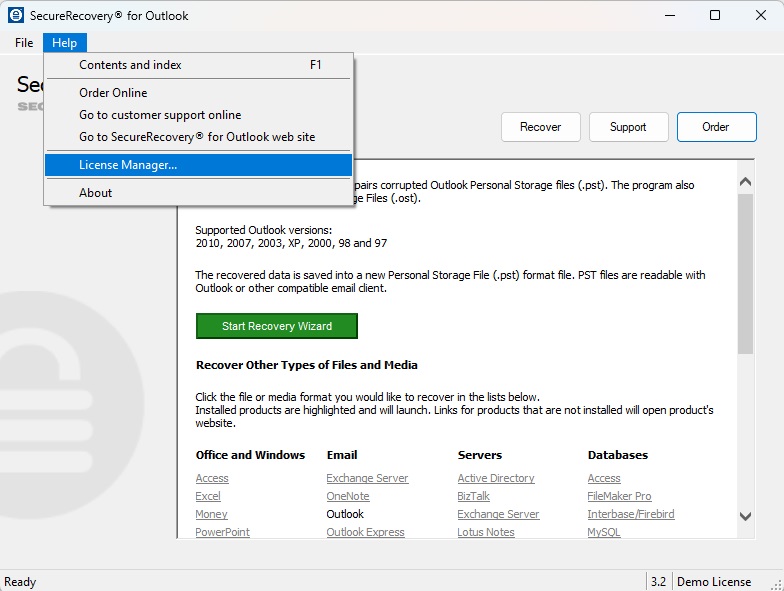Select Go to customer support online
Image resolution: width=784 pixels, height=591 pixels.
pyautogui.click(x=160, y=115)
